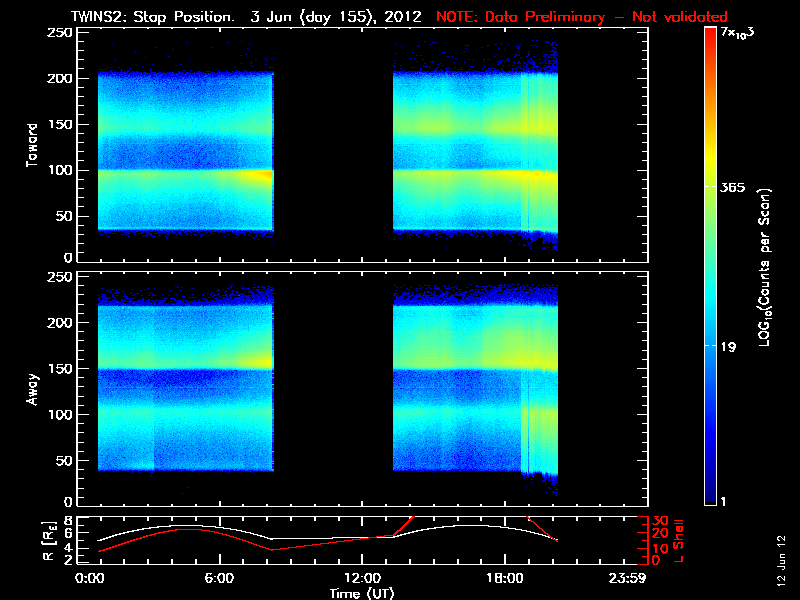Click the morning data block in Toward panel
The image size is (800, 600).
click(x=186, y=152)
